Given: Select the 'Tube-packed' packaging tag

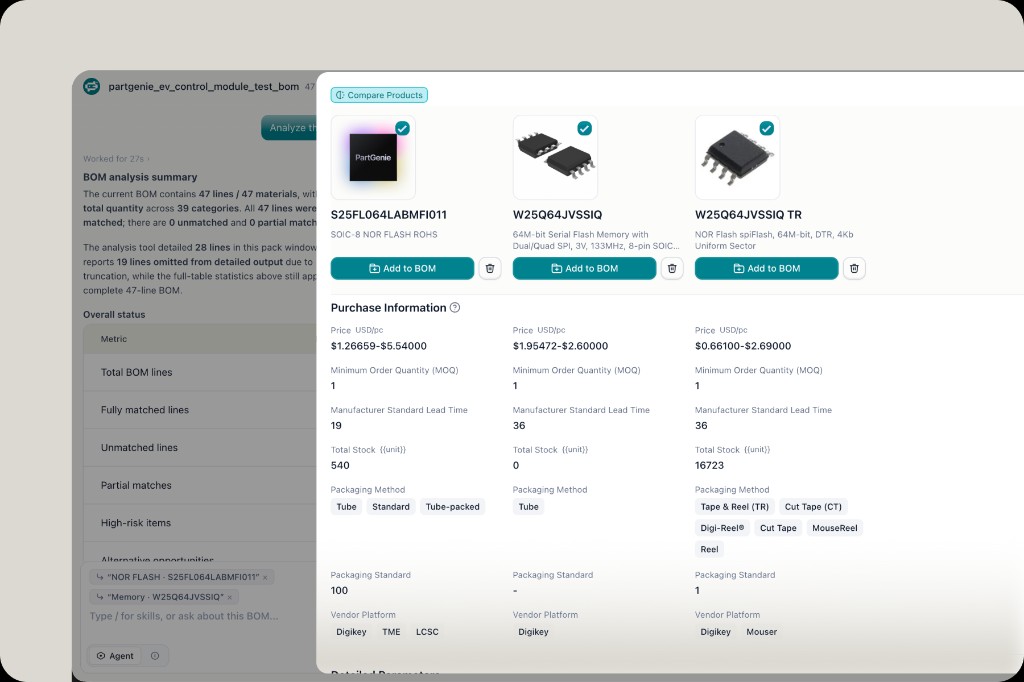Looking at the screenshot, I should click(x=453, y=507).
